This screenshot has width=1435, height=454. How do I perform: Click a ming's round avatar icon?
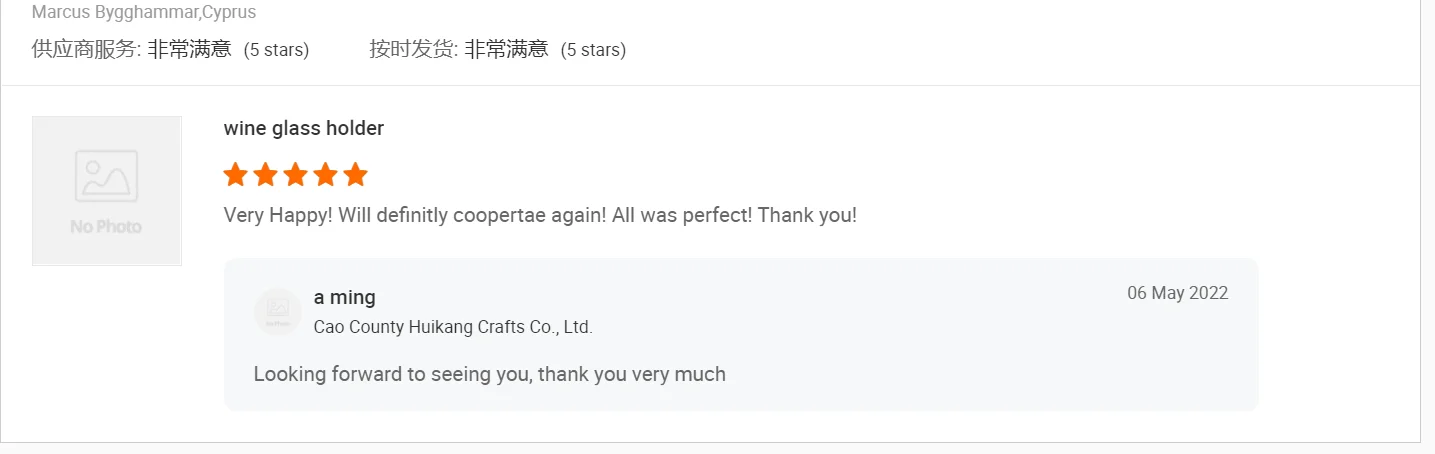point(278,311)
